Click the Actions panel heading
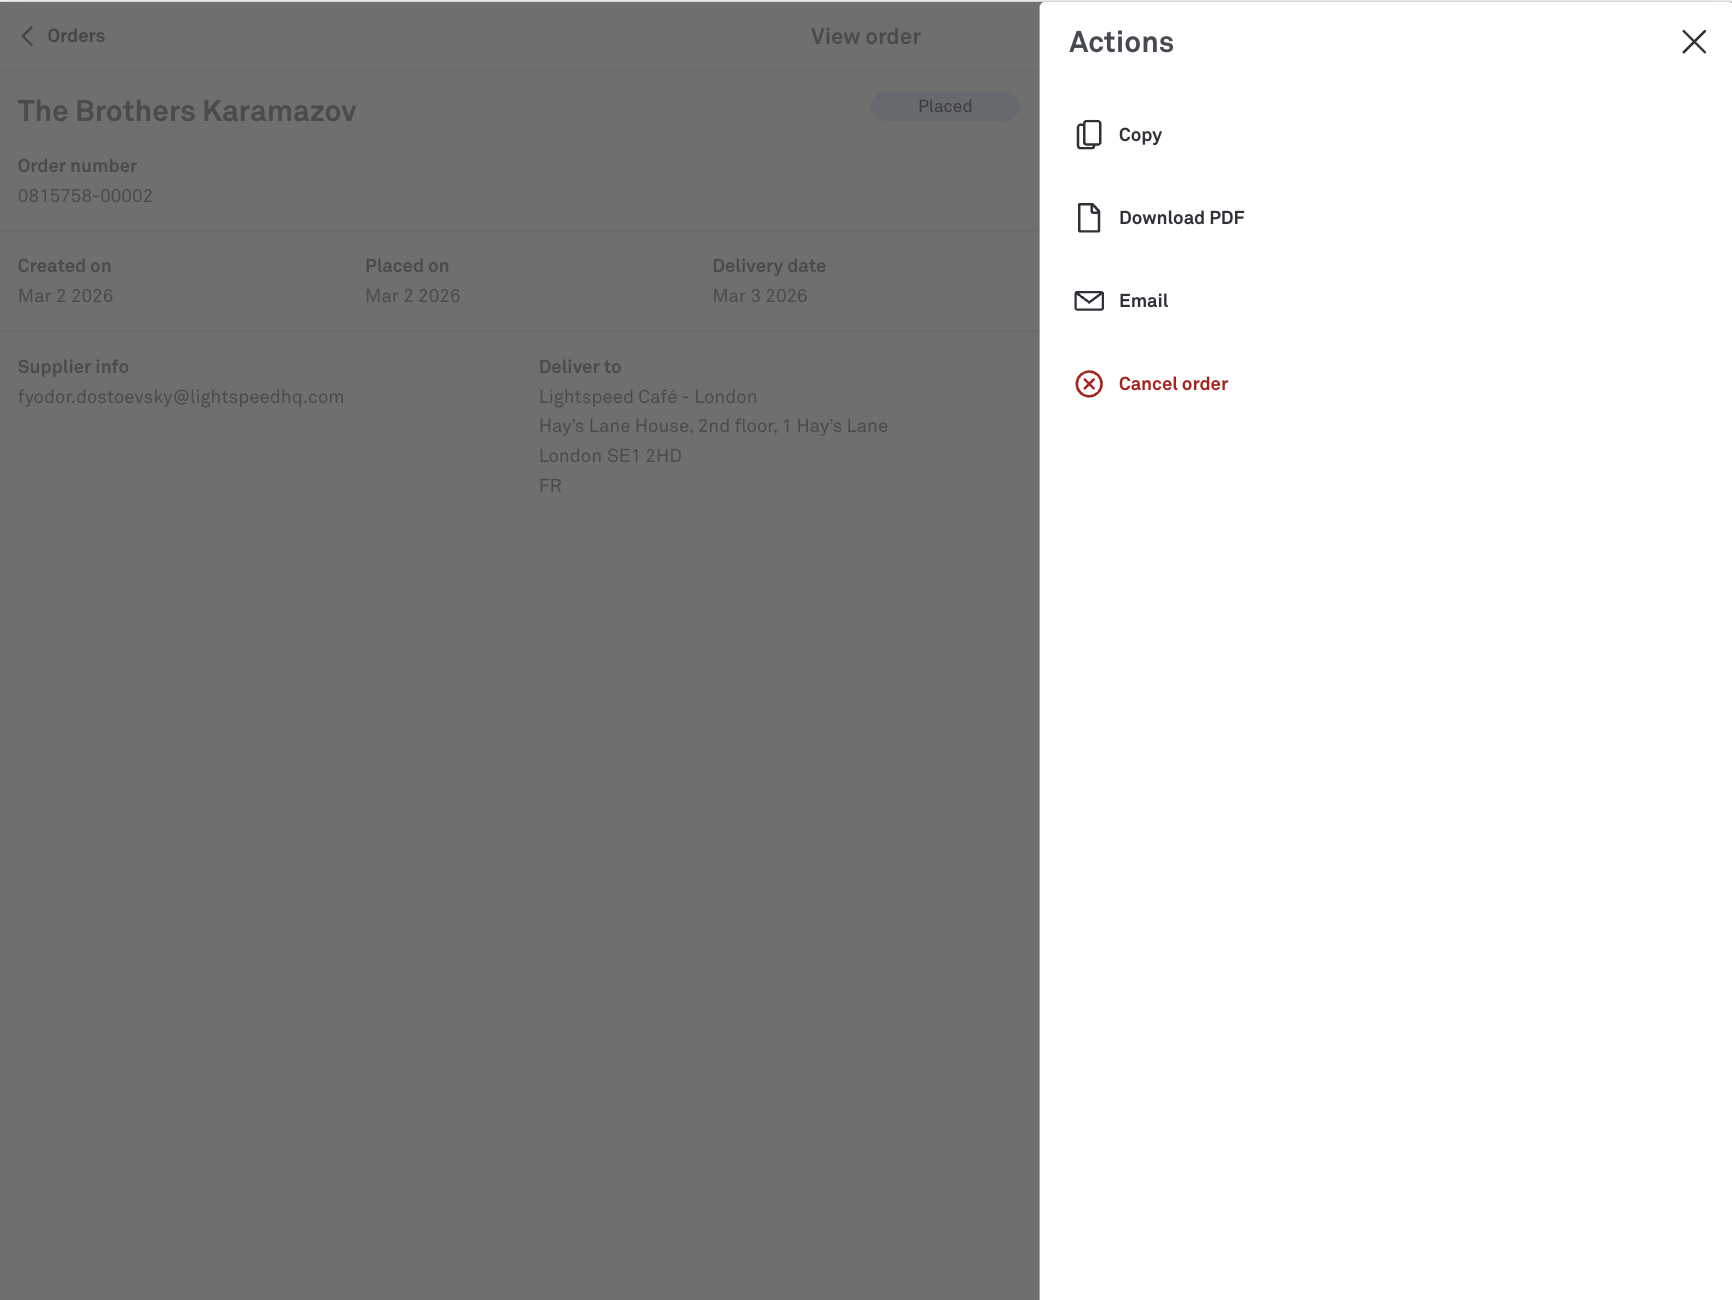Viewport: 1732px width, 1300px height. [x=1121, y=42]
